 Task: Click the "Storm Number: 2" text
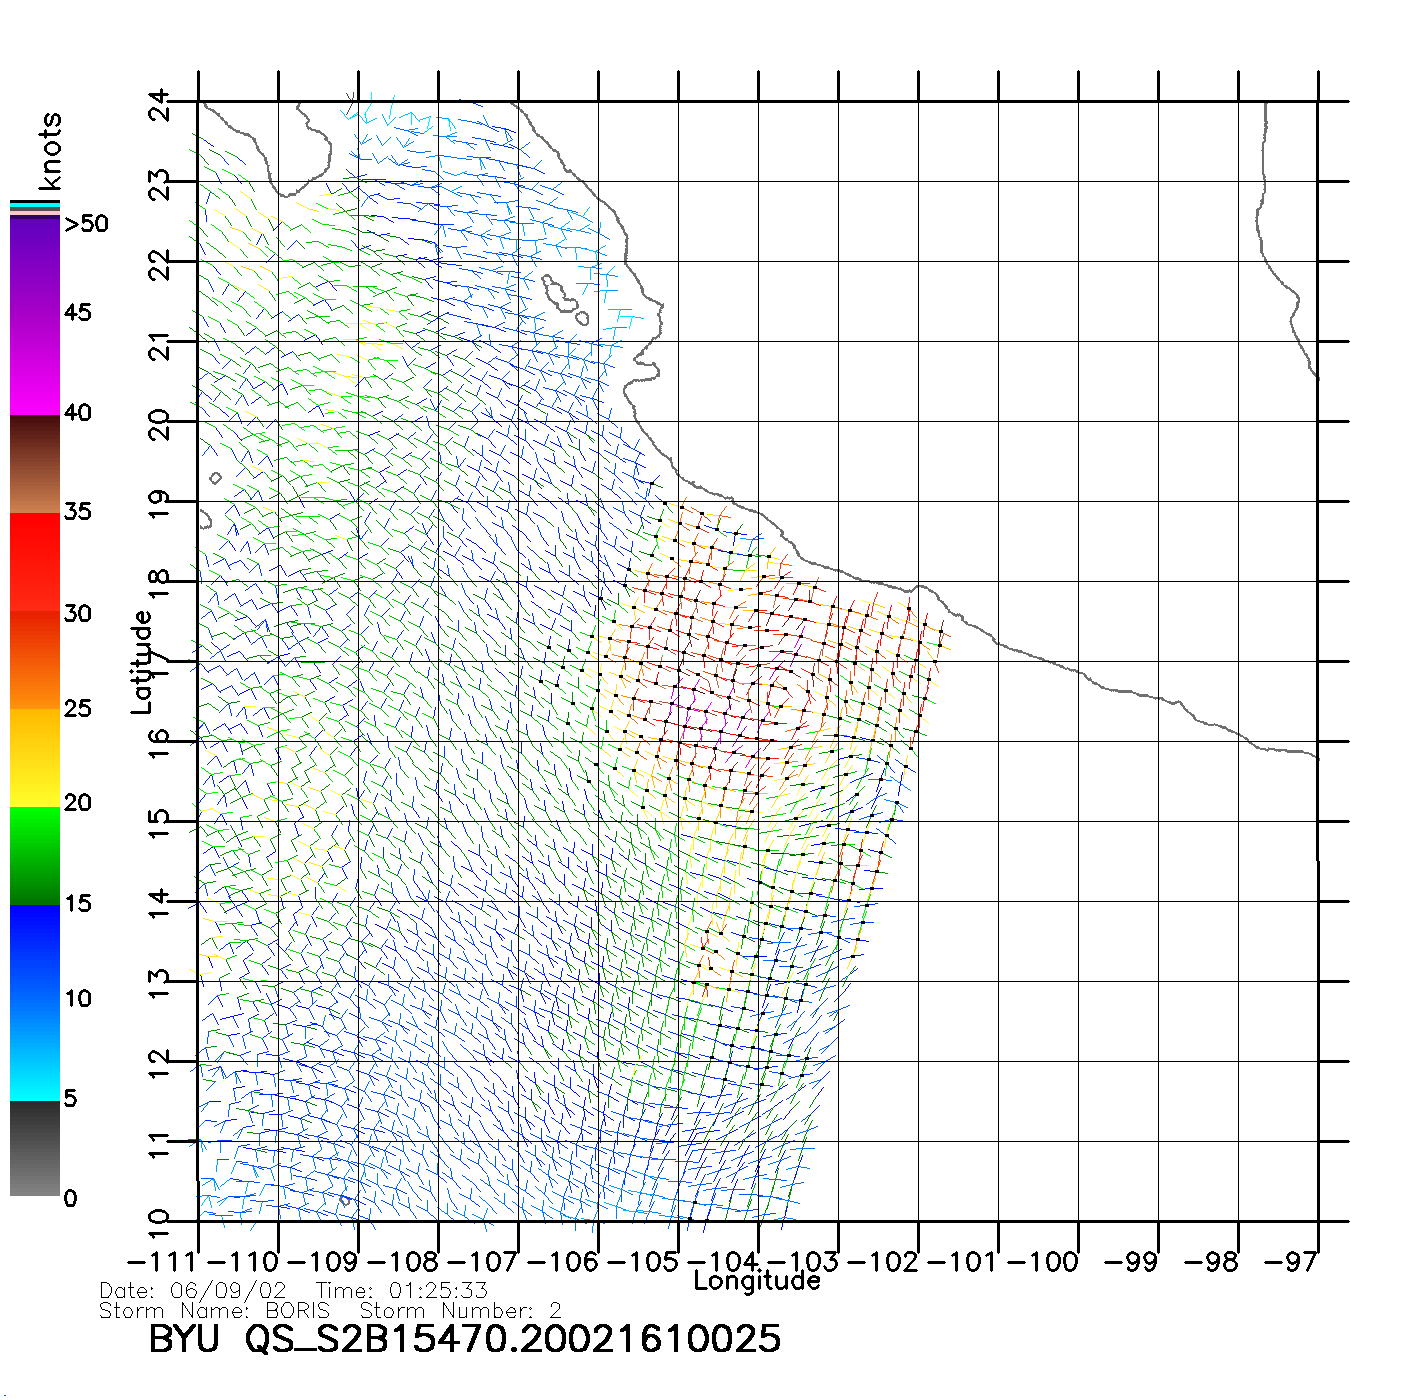[460, 1311]
